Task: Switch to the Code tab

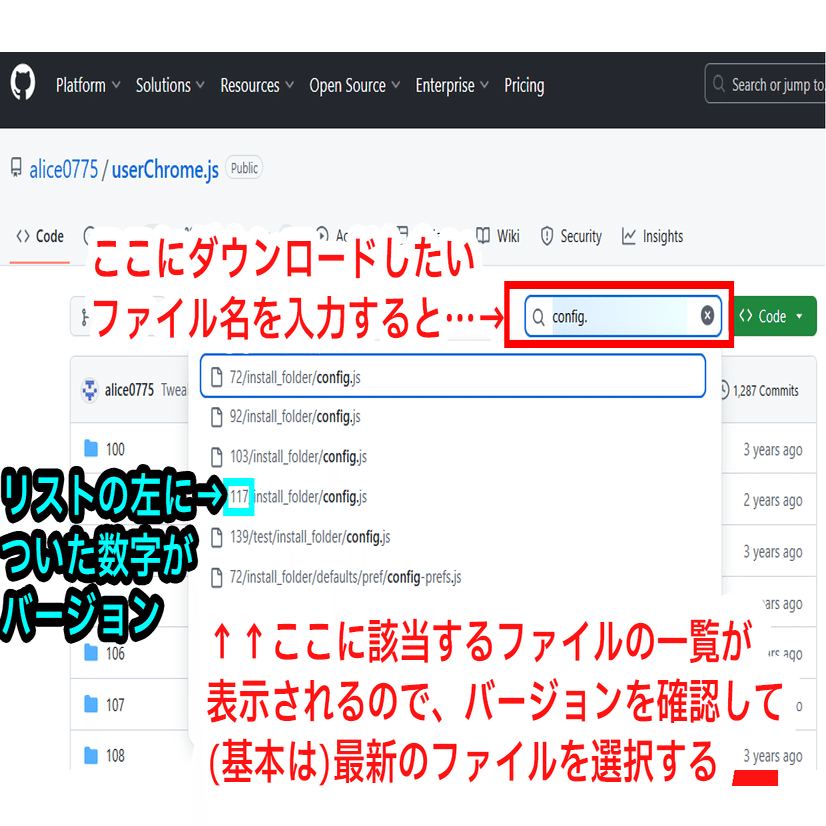Action: pyautogui.click(x=40, y=236)
